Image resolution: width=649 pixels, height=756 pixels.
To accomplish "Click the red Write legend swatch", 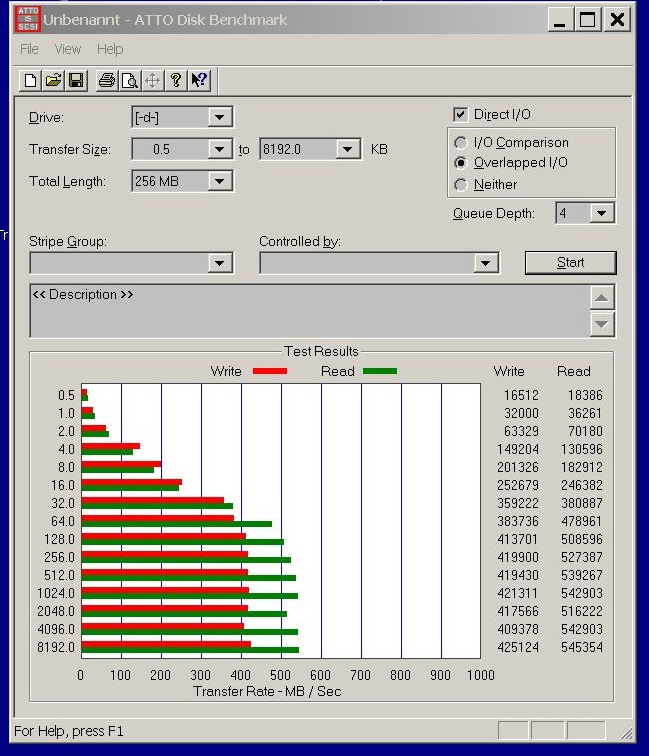I will coord(270,371).
